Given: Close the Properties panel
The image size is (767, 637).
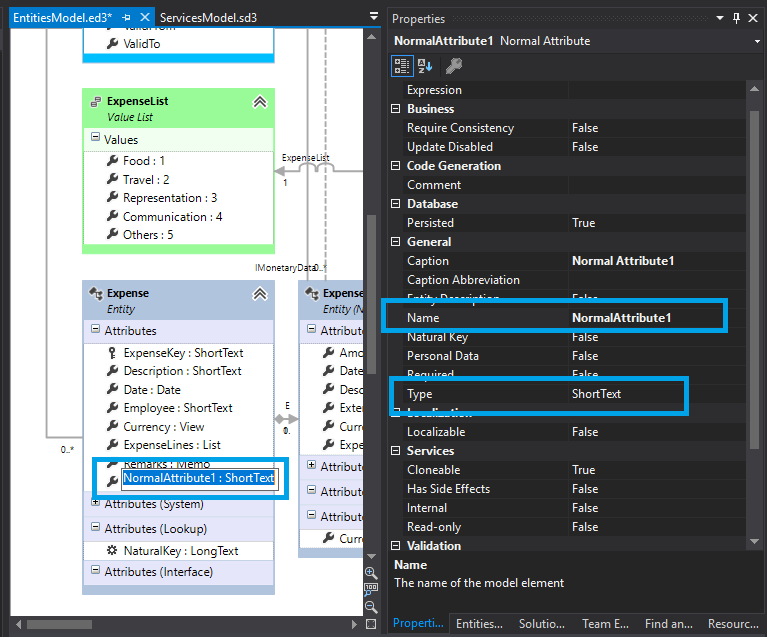Looking at the screenshot, I should pyautogui.click(x=753, y=18).
